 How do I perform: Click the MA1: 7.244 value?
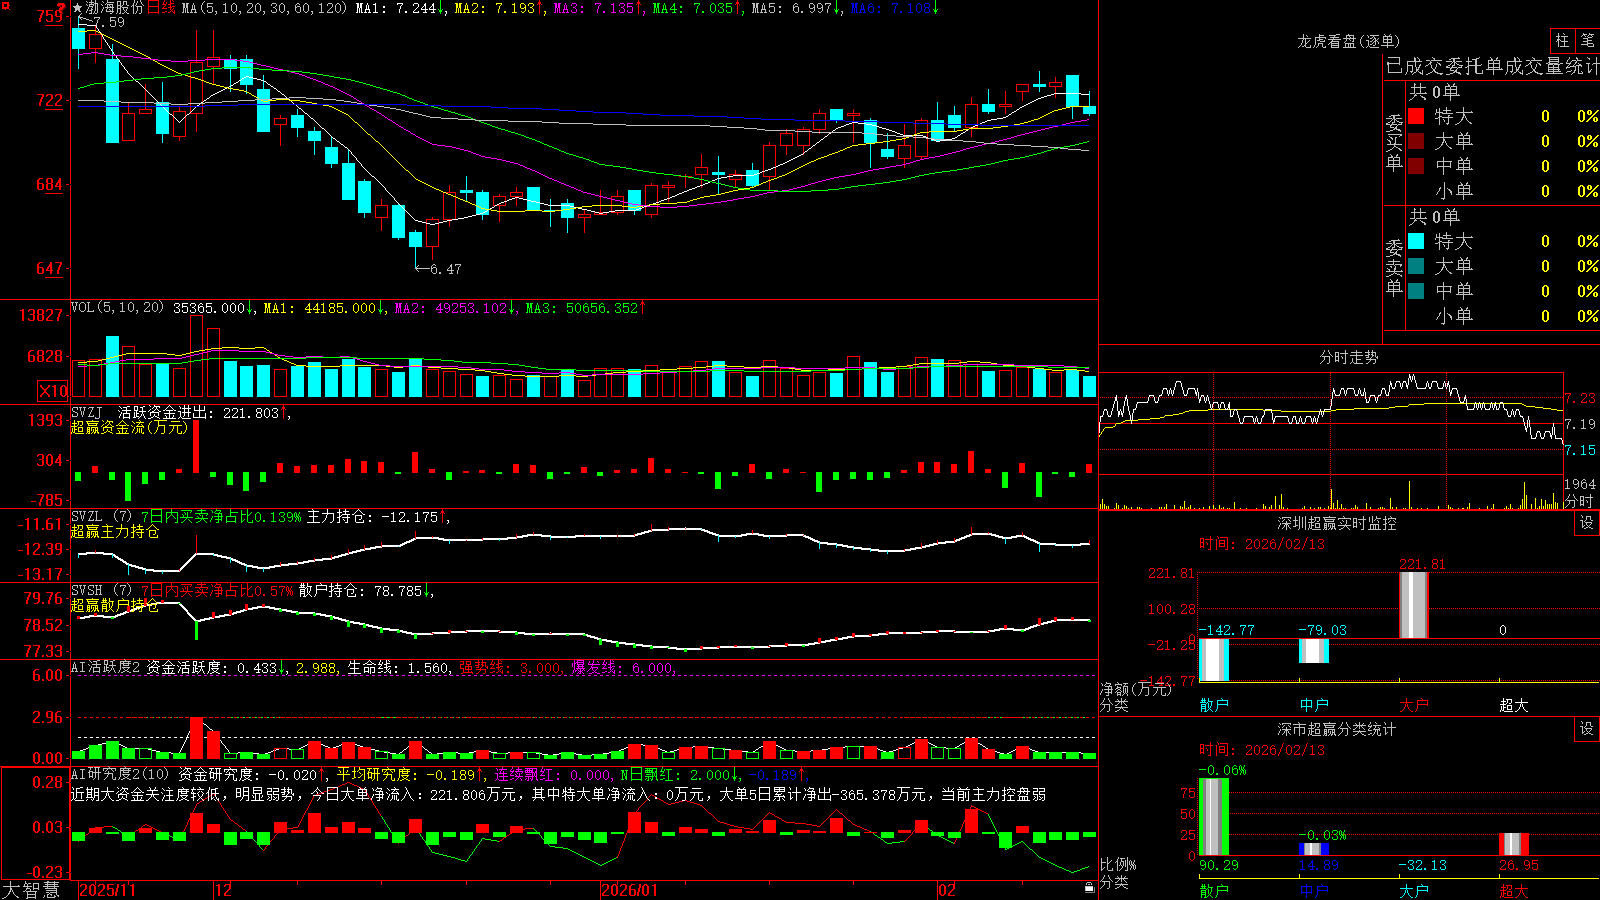click(400, 8)
